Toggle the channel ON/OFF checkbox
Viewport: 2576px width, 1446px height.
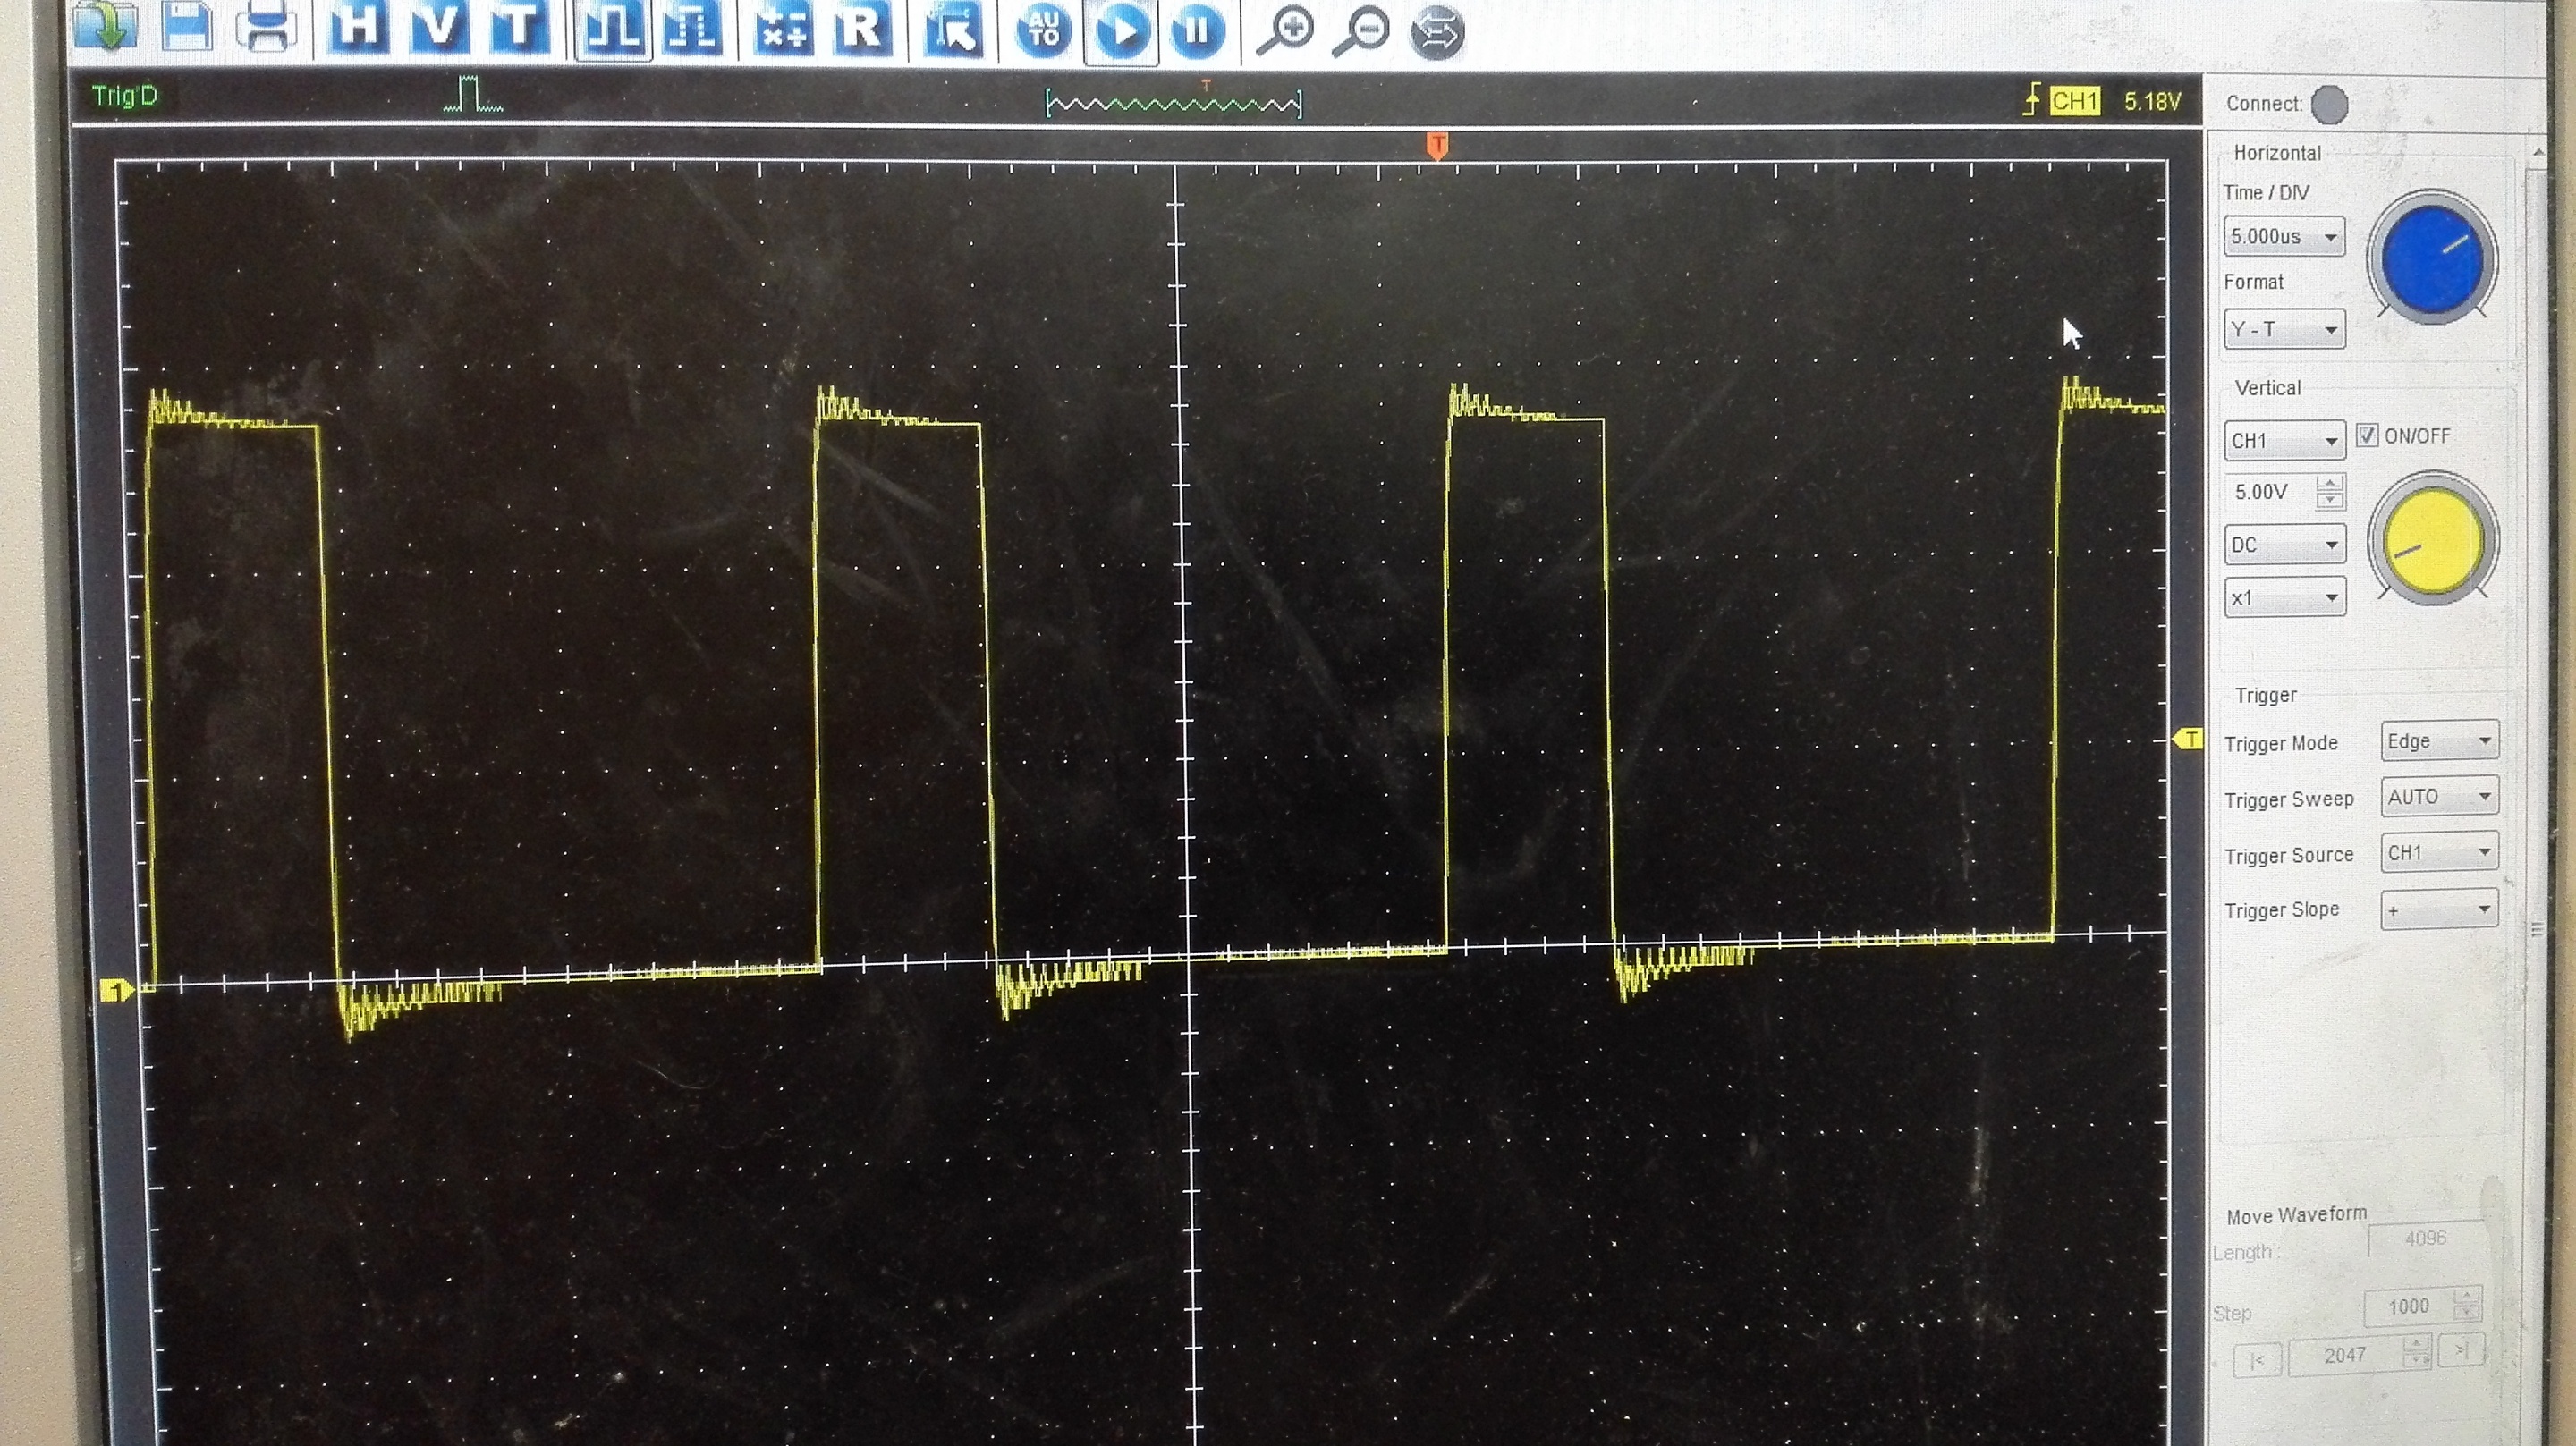coord(2367,435)
